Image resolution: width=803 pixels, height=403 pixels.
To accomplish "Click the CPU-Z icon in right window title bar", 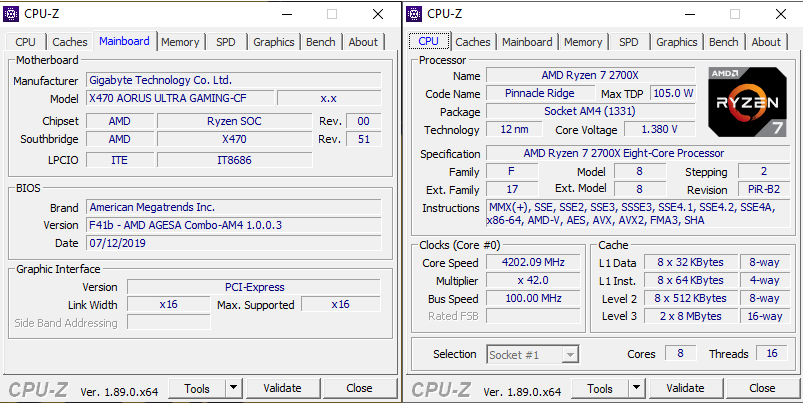I will tap(414, 14).
